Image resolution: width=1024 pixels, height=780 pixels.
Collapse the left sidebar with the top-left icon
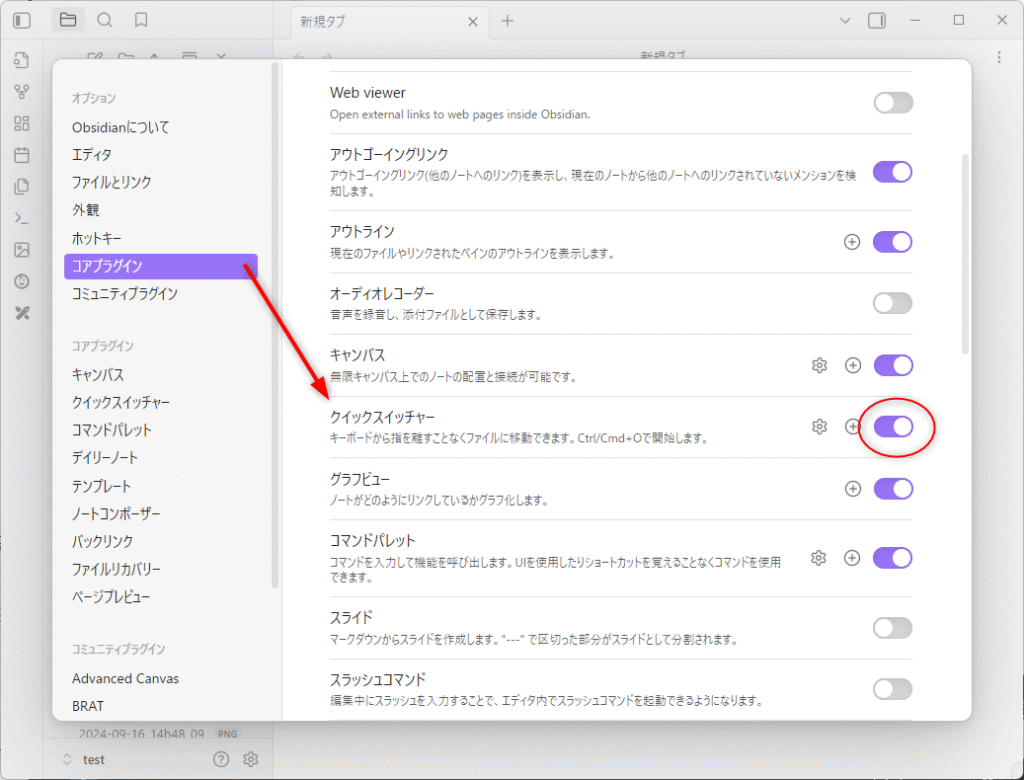(22, 20)
